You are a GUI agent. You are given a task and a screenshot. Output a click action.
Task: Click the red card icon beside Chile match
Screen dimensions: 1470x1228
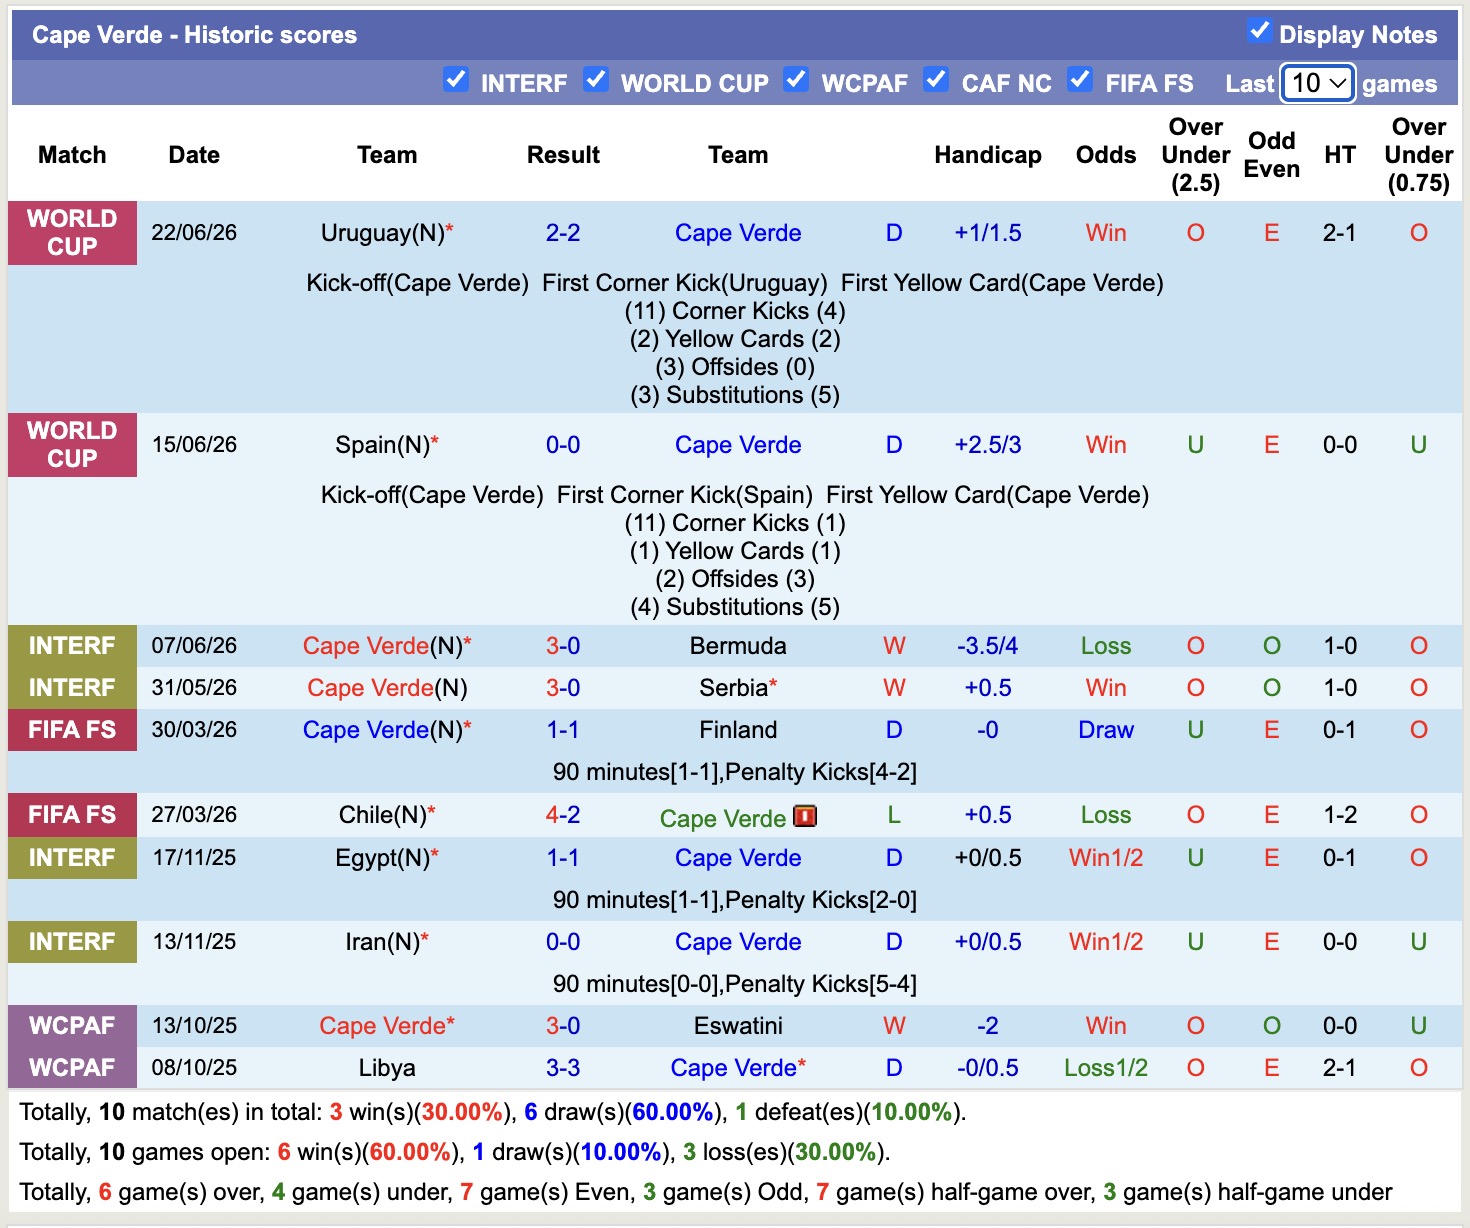coord(805,816)
